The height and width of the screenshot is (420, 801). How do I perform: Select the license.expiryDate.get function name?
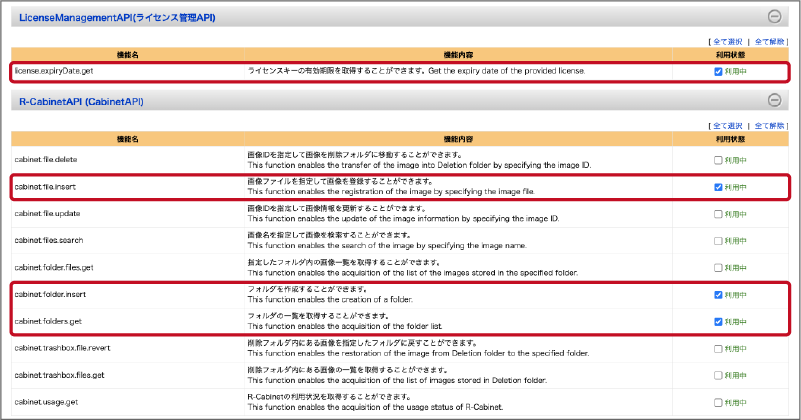(x=54, y=71)
